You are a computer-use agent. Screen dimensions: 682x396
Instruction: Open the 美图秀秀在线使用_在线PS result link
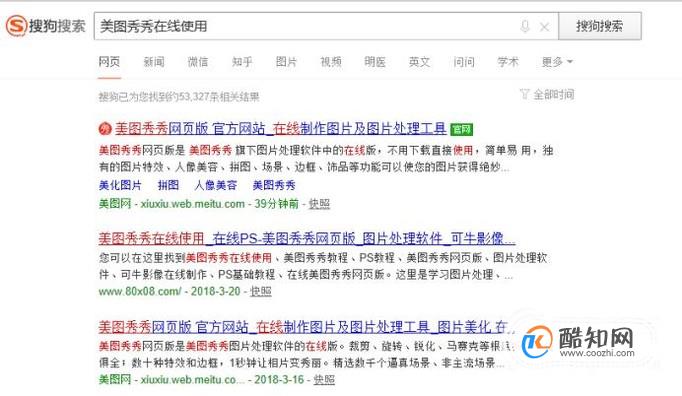coord(307,238)
